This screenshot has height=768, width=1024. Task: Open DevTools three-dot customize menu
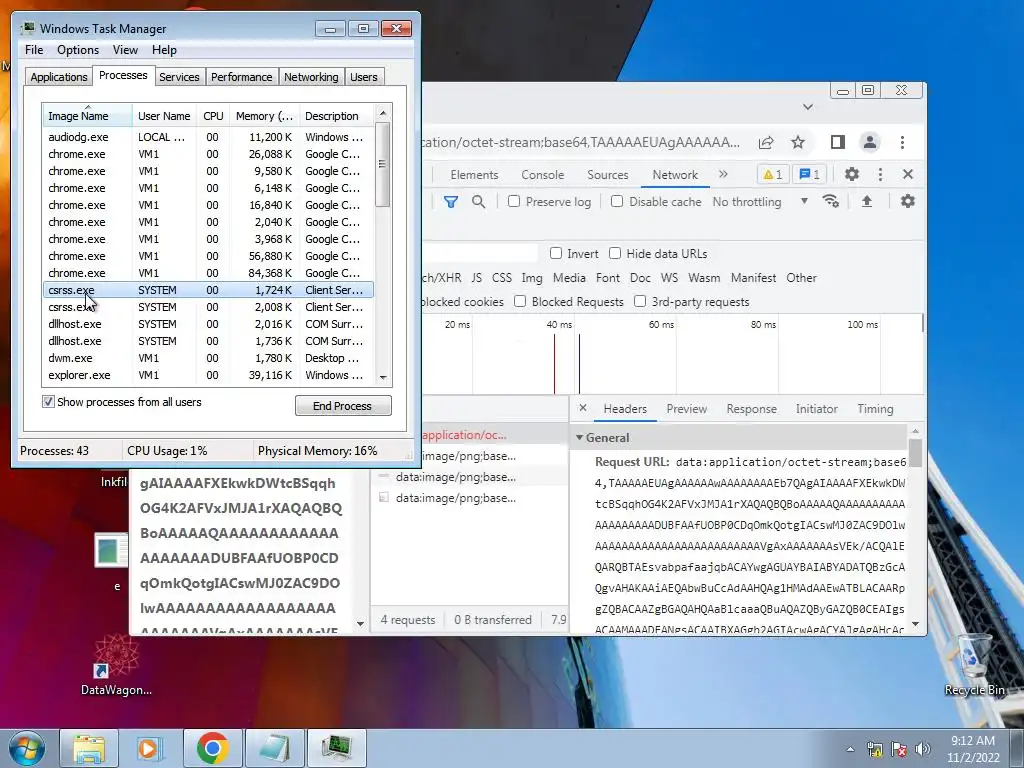tap(880, 174)
